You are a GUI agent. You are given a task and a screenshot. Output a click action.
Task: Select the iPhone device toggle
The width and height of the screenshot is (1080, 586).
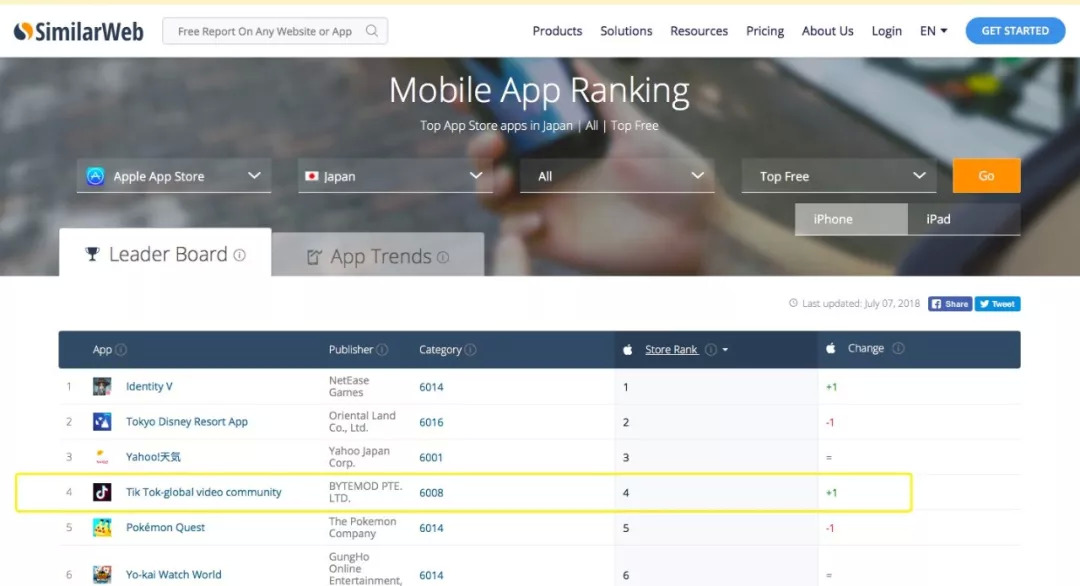point(851,219)
